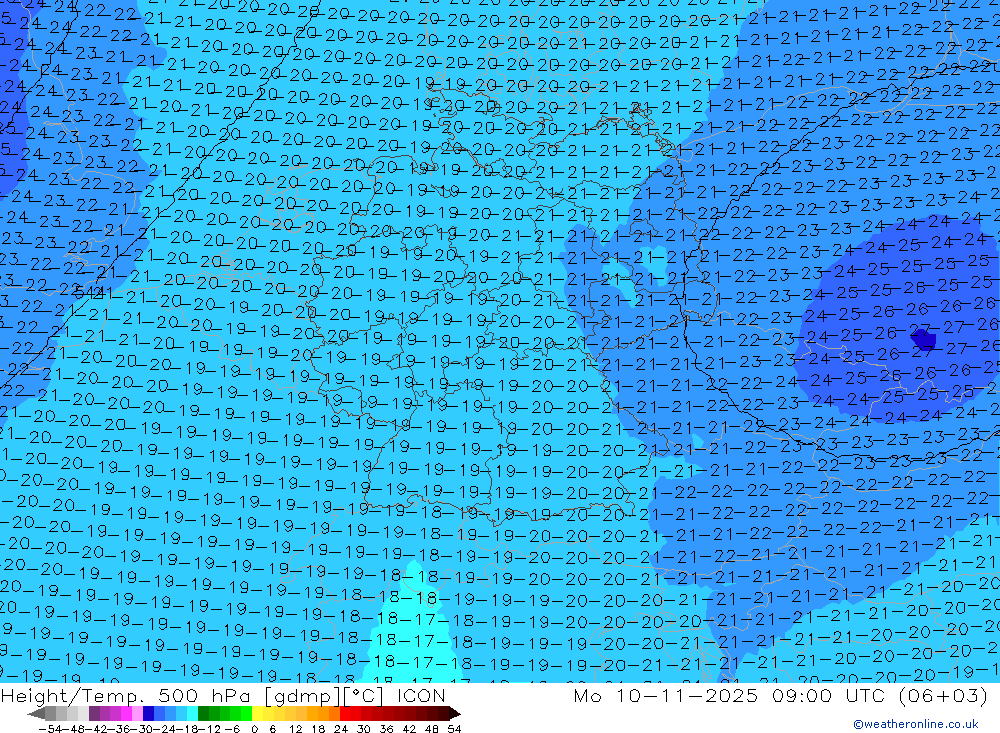1000x733 pixels.
Task: Pick the dark purple swatch above -42
Action: [x=94, y=713]
